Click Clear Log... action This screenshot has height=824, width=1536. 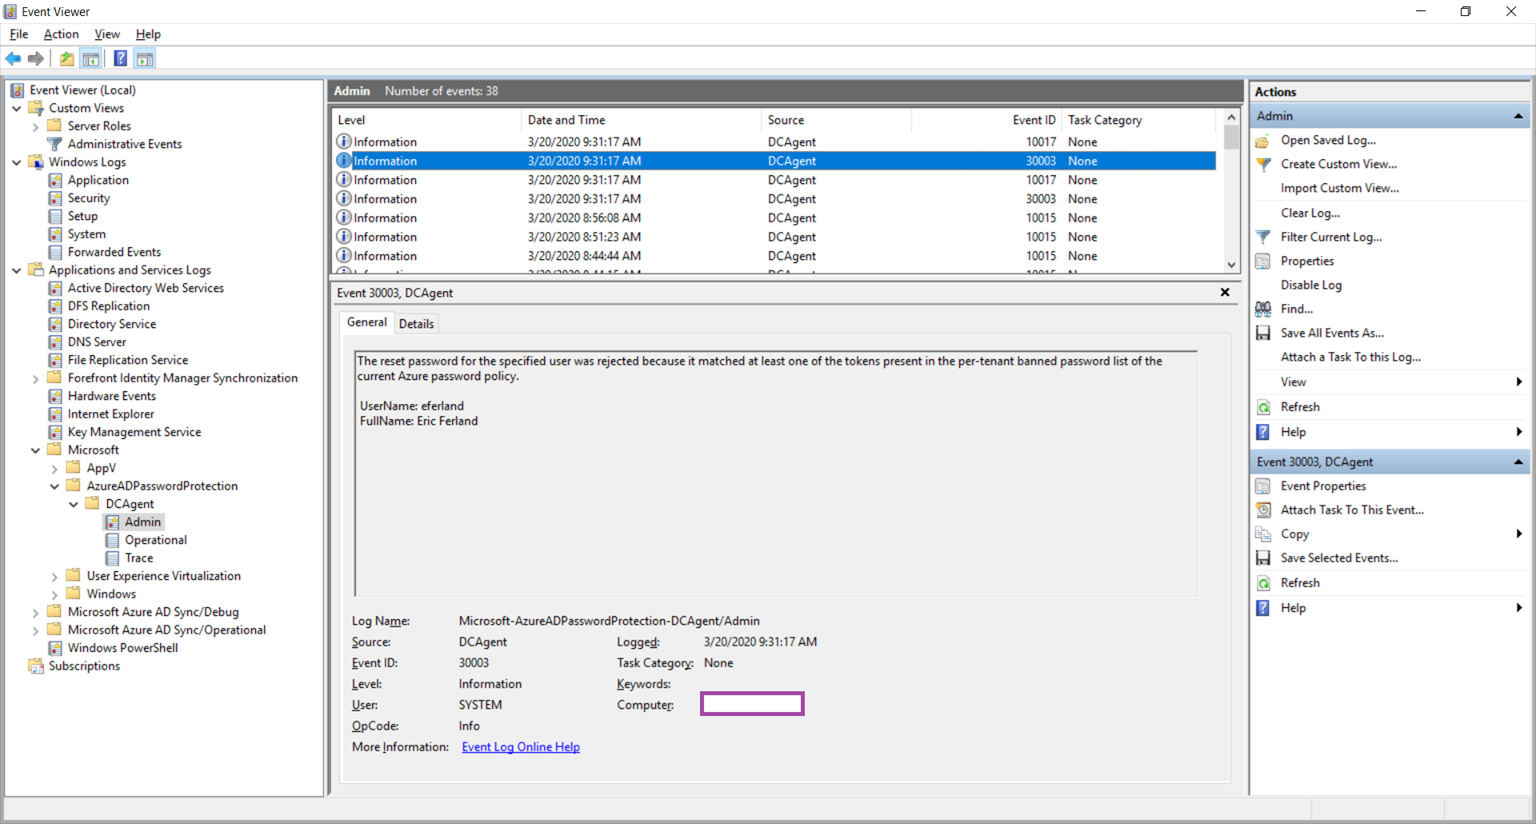(1310, 213)
